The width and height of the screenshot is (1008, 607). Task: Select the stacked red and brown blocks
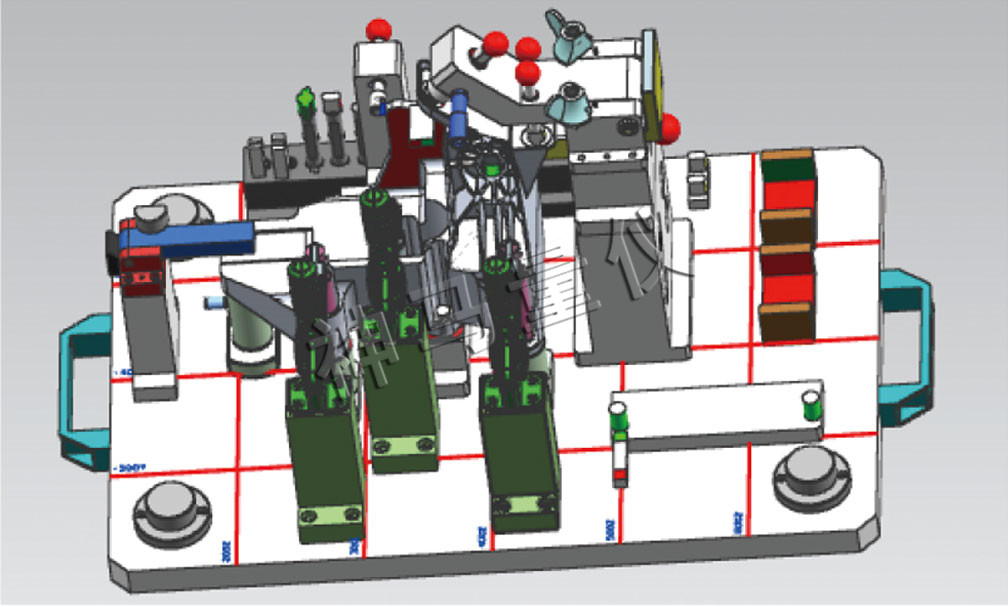787,243
